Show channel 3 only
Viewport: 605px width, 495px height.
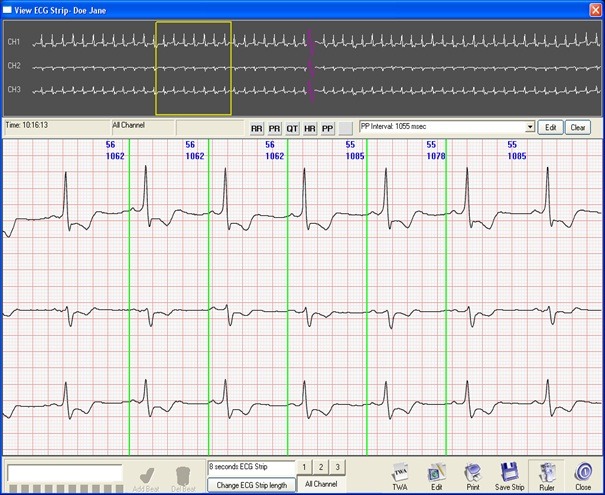337,467
